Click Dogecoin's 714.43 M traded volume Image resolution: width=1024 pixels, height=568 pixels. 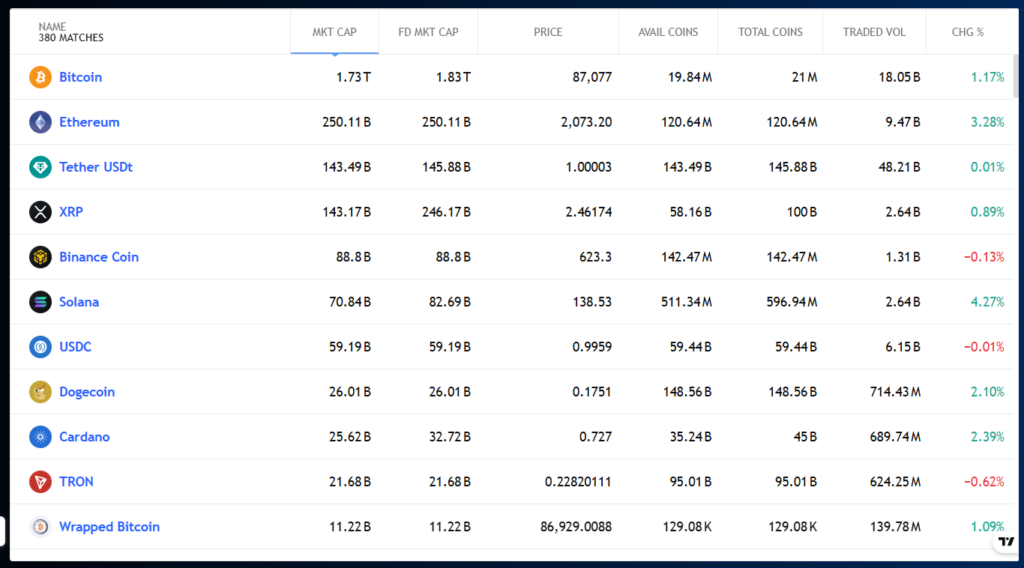click(895, 392)
